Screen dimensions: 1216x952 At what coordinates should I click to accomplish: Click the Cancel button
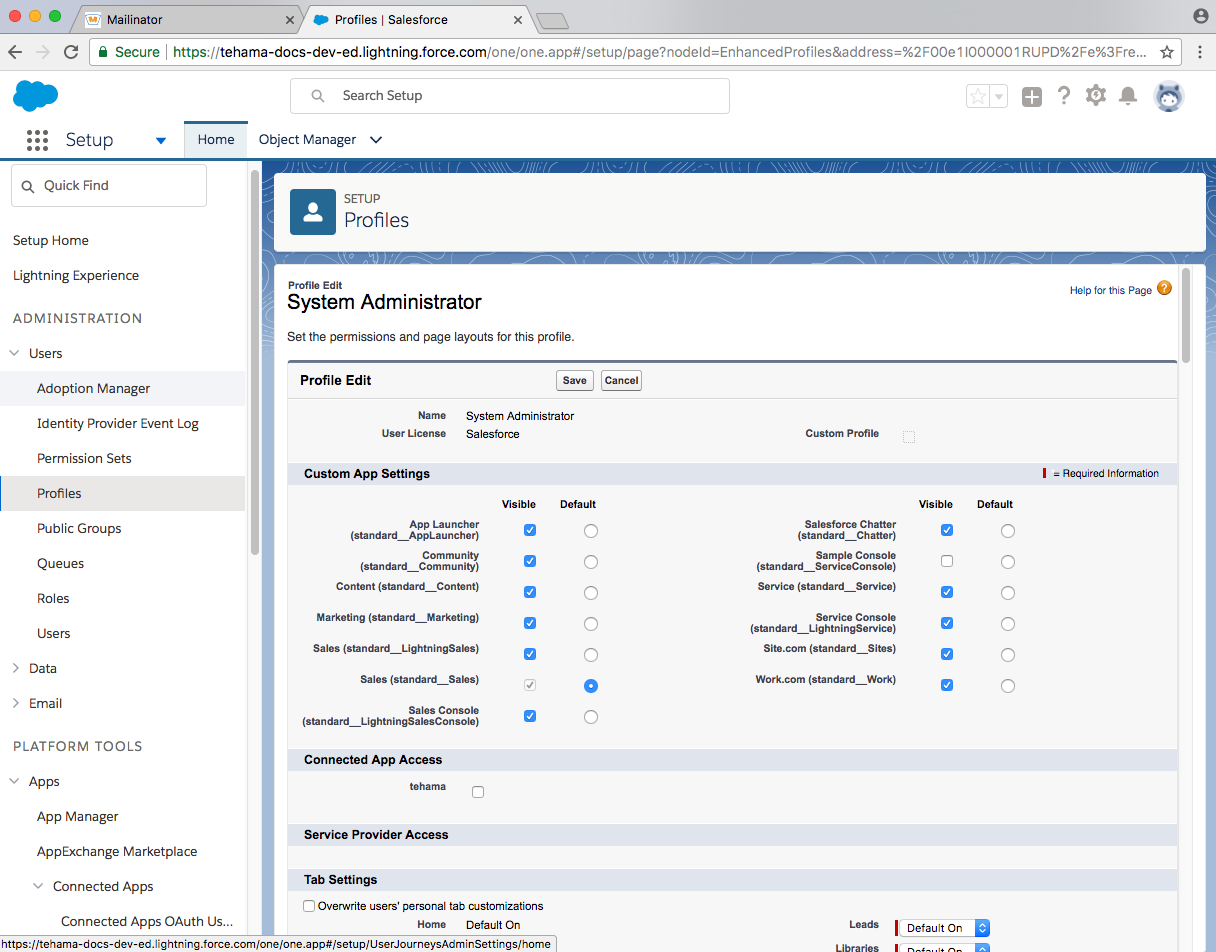(x=621, y=380)
